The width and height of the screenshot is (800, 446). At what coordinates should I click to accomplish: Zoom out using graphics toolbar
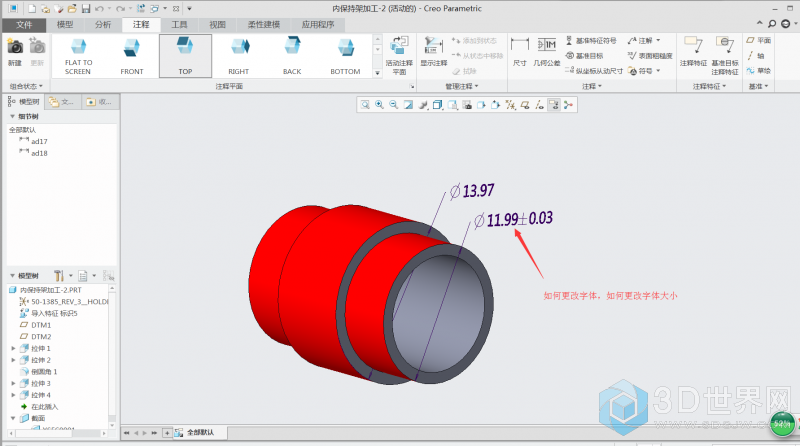click(x=393, y=105)
